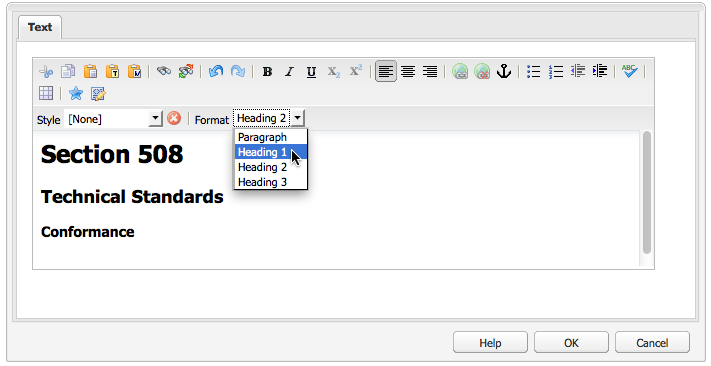Insert a bulleted list
The height and width of the screenshot is (366, 711).
534,72
